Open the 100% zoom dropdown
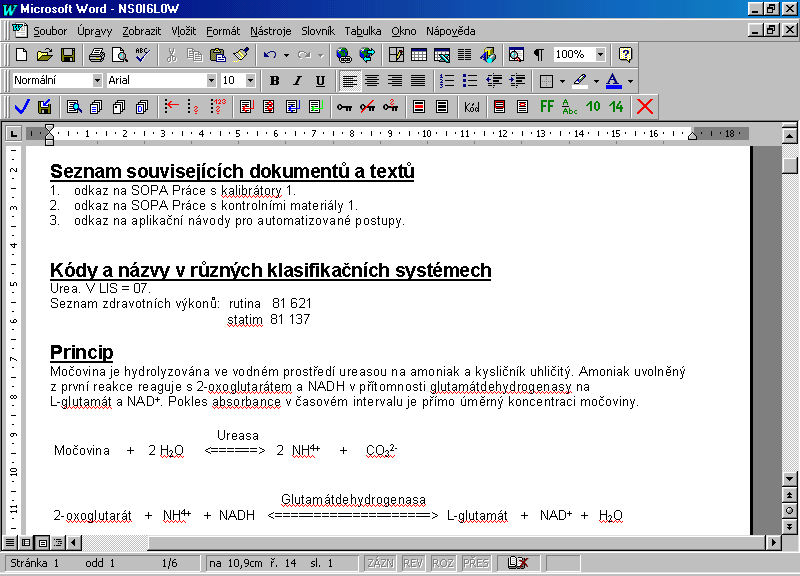Image resolution: width=800 pixels, height=576 pixels. click(600, 55)
